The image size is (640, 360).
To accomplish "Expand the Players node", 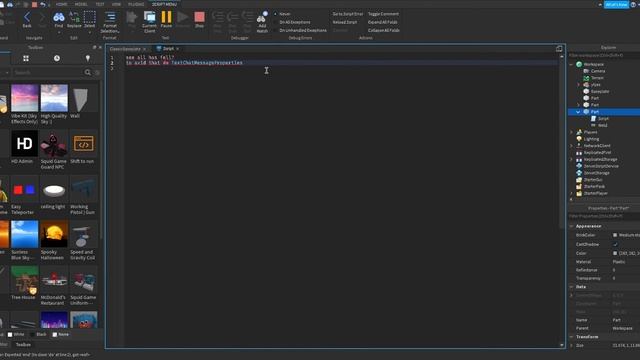I will tap(571, 132).
